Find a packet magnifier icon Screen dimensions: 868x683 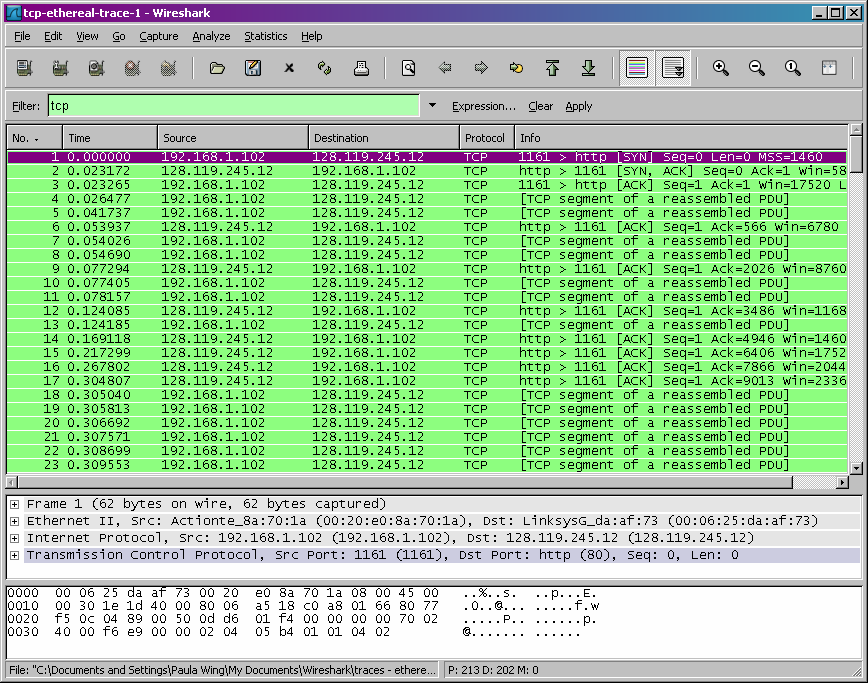coord(409,68)
